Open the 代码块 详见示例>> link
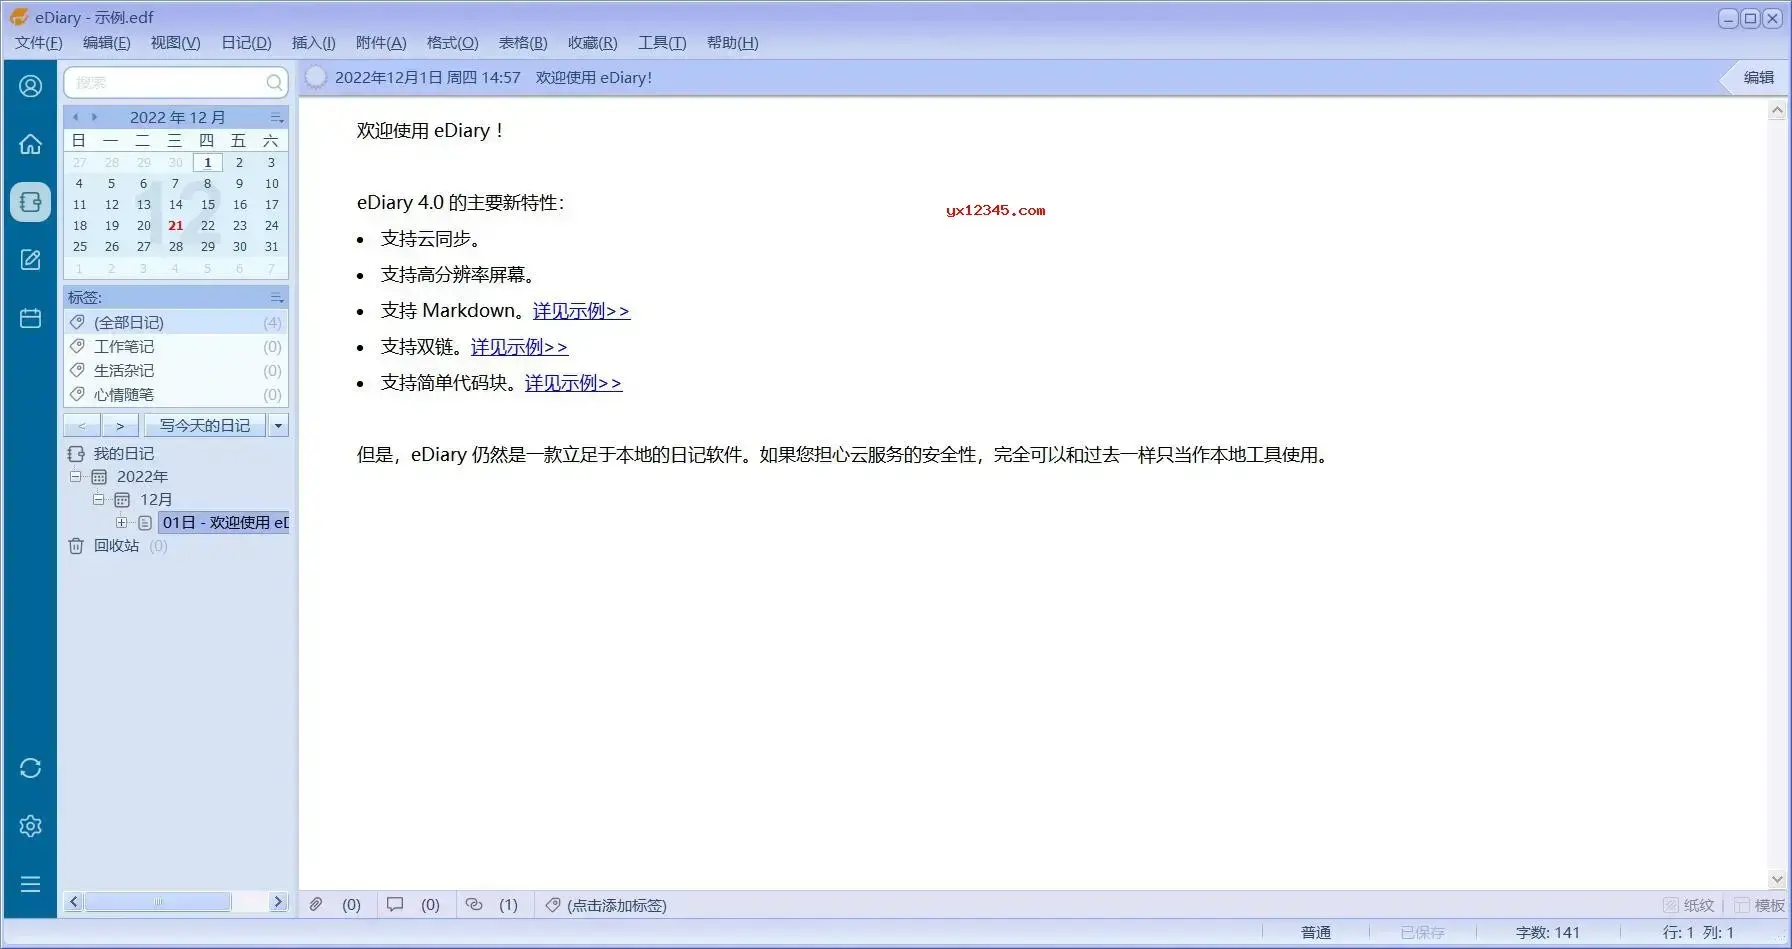This screenshot has width=1792, height=949. (x=573, y=383)
